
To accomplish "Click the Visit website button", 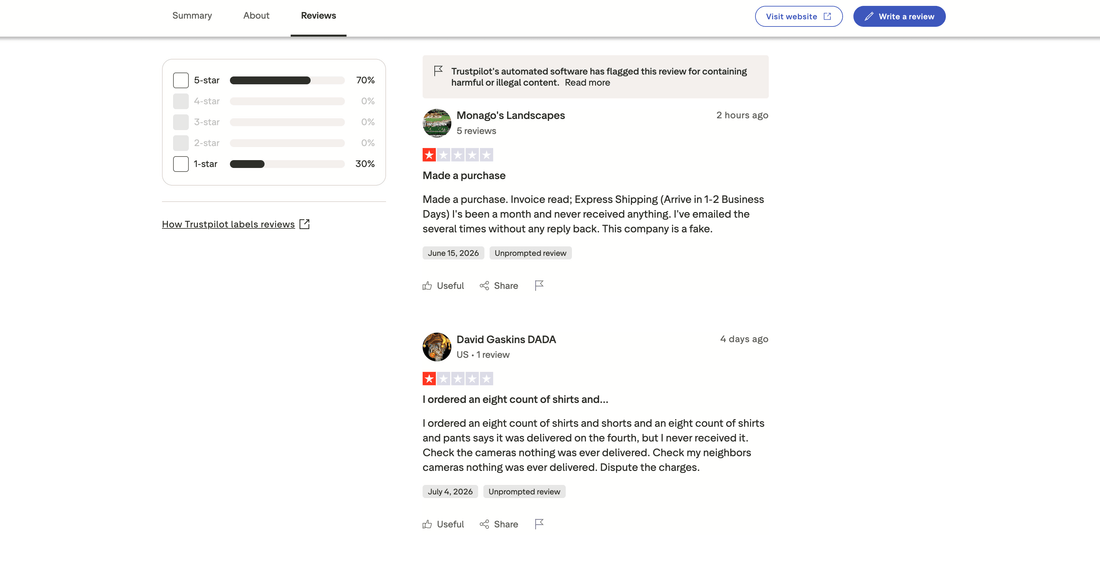I will tap(798, 16).
